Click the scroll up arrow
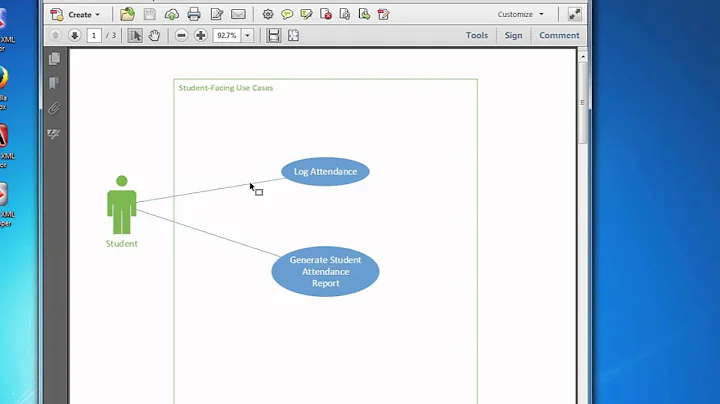 coord(583,56)
